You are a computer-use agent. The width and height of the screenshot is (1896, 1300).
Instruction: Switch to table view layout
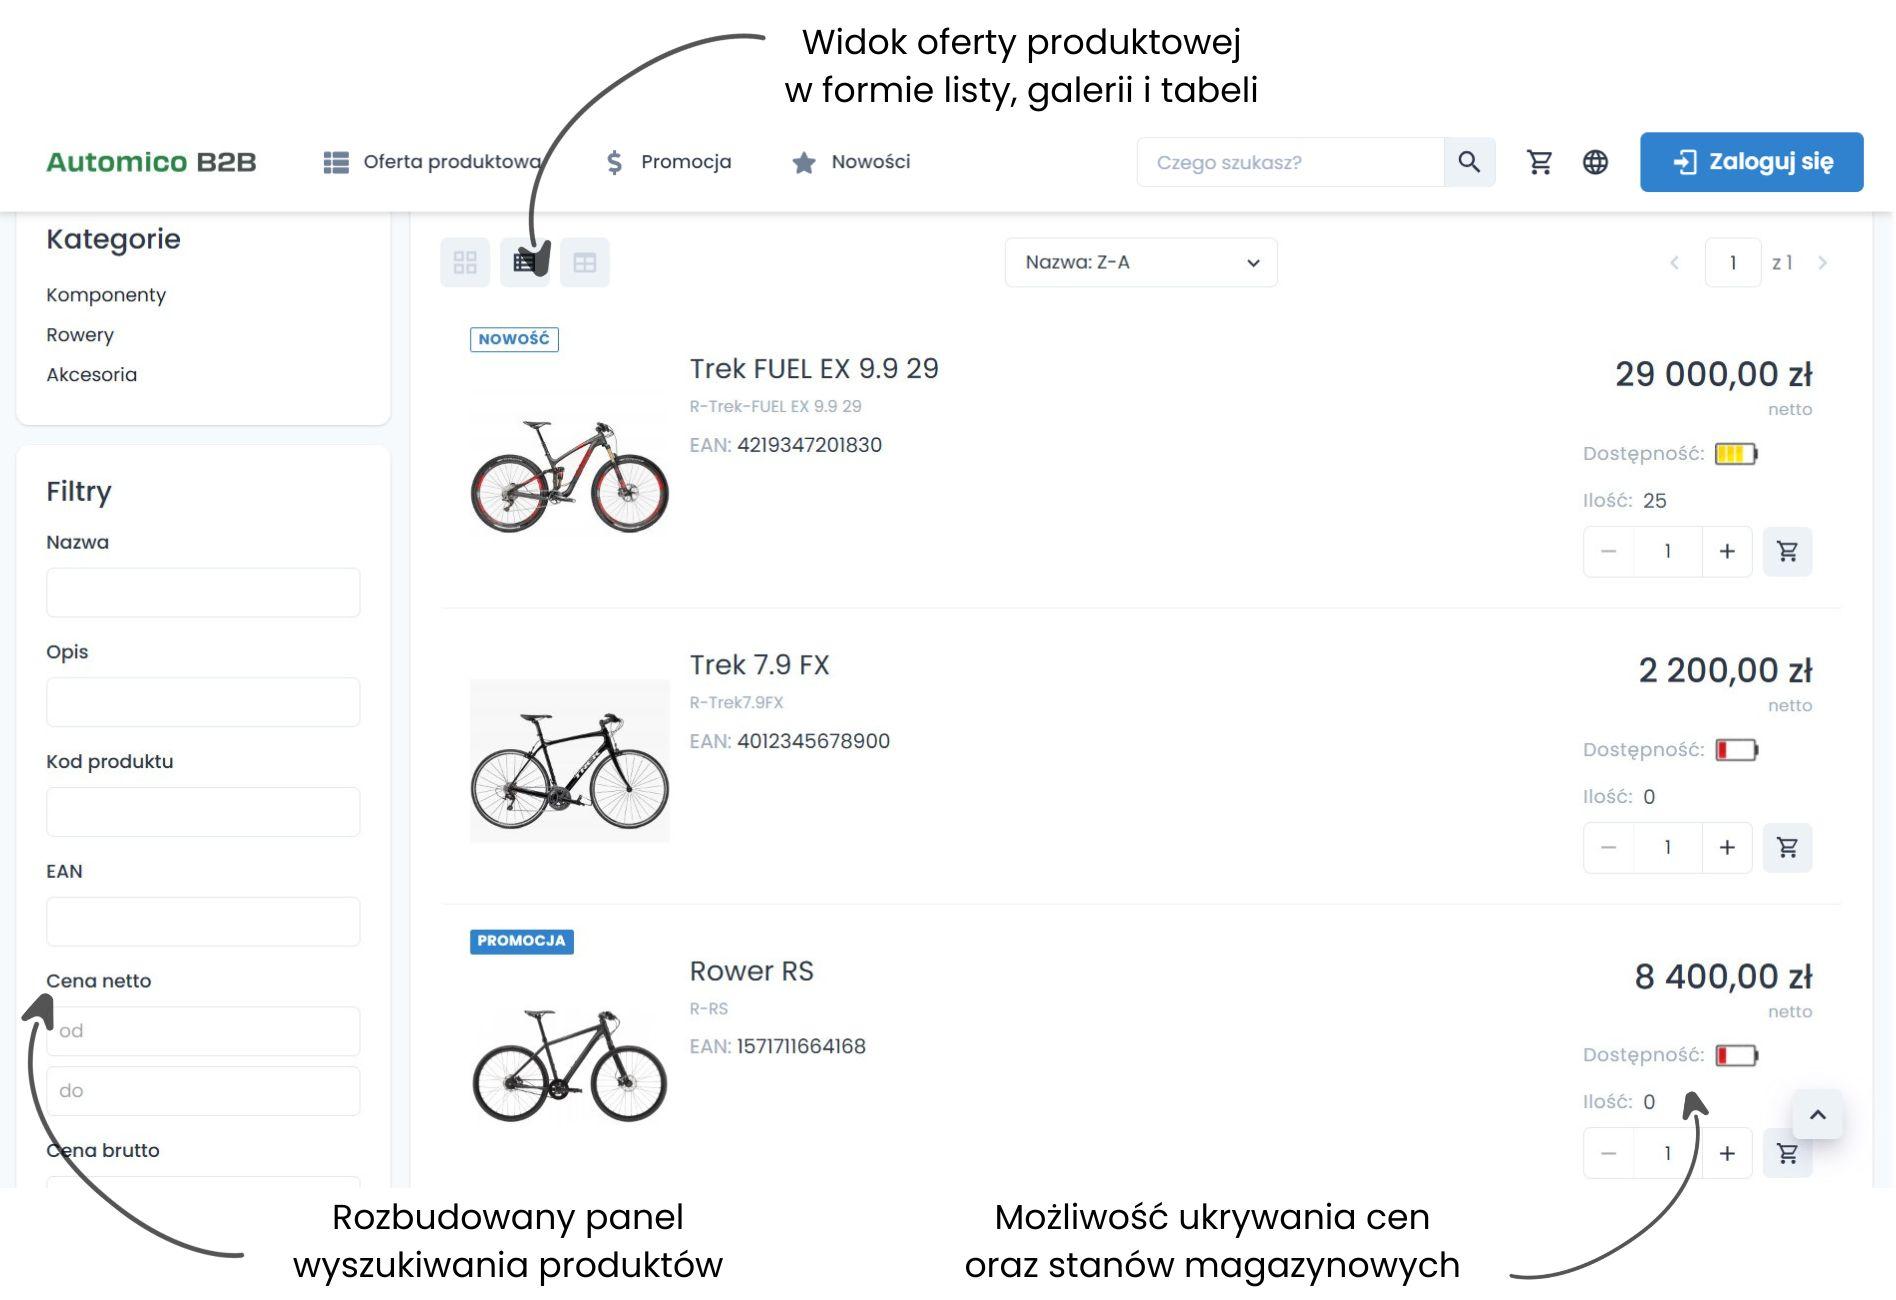pos(585,263)
